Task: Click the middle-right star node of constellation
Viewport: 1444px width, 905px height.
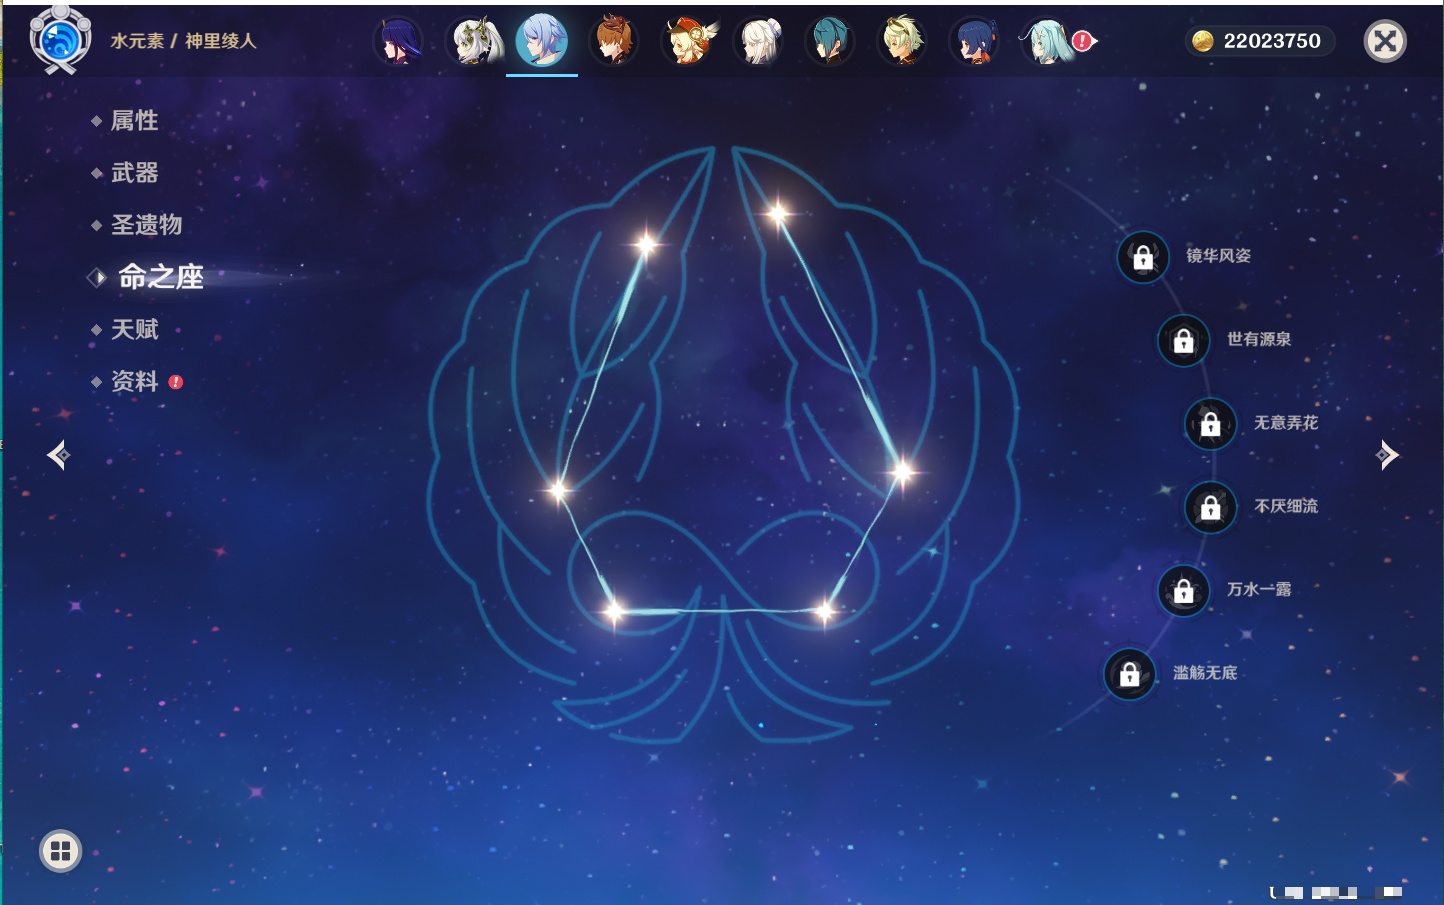Action: pos(902,471)
